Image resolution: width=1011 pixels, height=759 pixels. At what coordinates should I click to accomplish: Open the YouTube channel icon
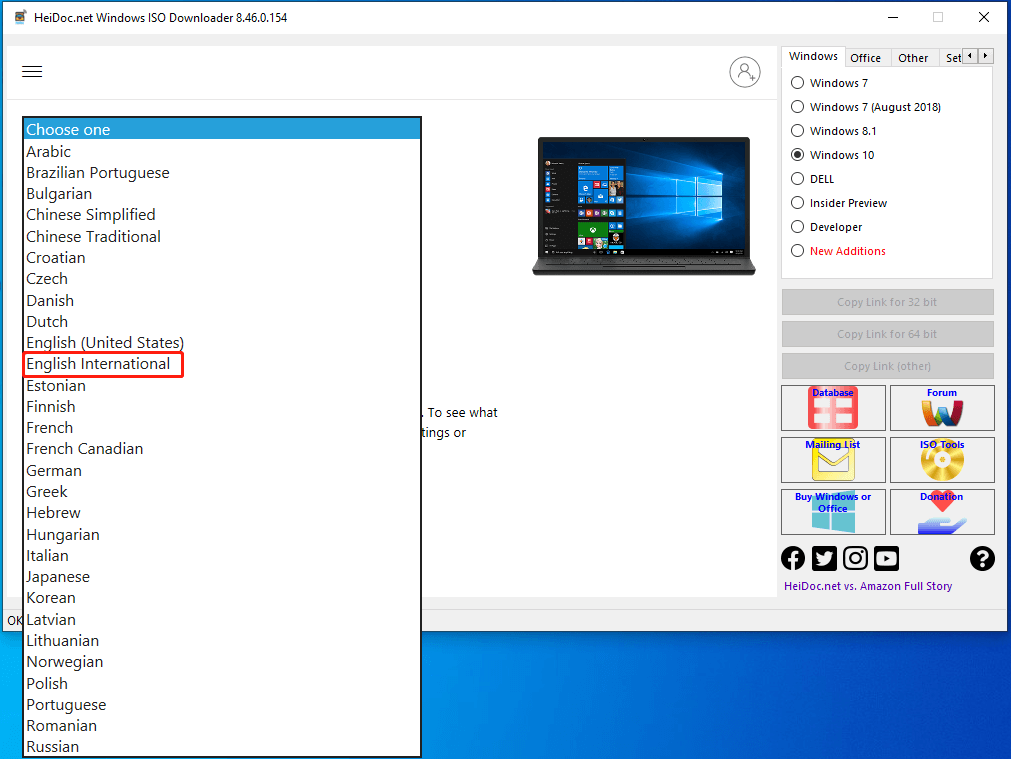point(887,558)
